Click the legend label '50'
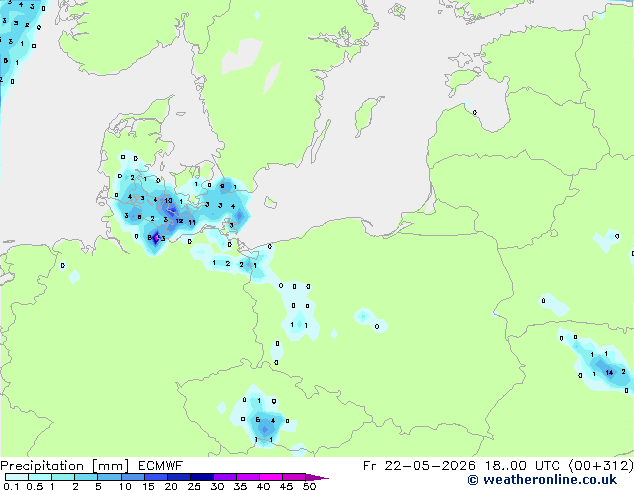Image resolution: width=634 pixels, height=490 pixels. (310, 486)
